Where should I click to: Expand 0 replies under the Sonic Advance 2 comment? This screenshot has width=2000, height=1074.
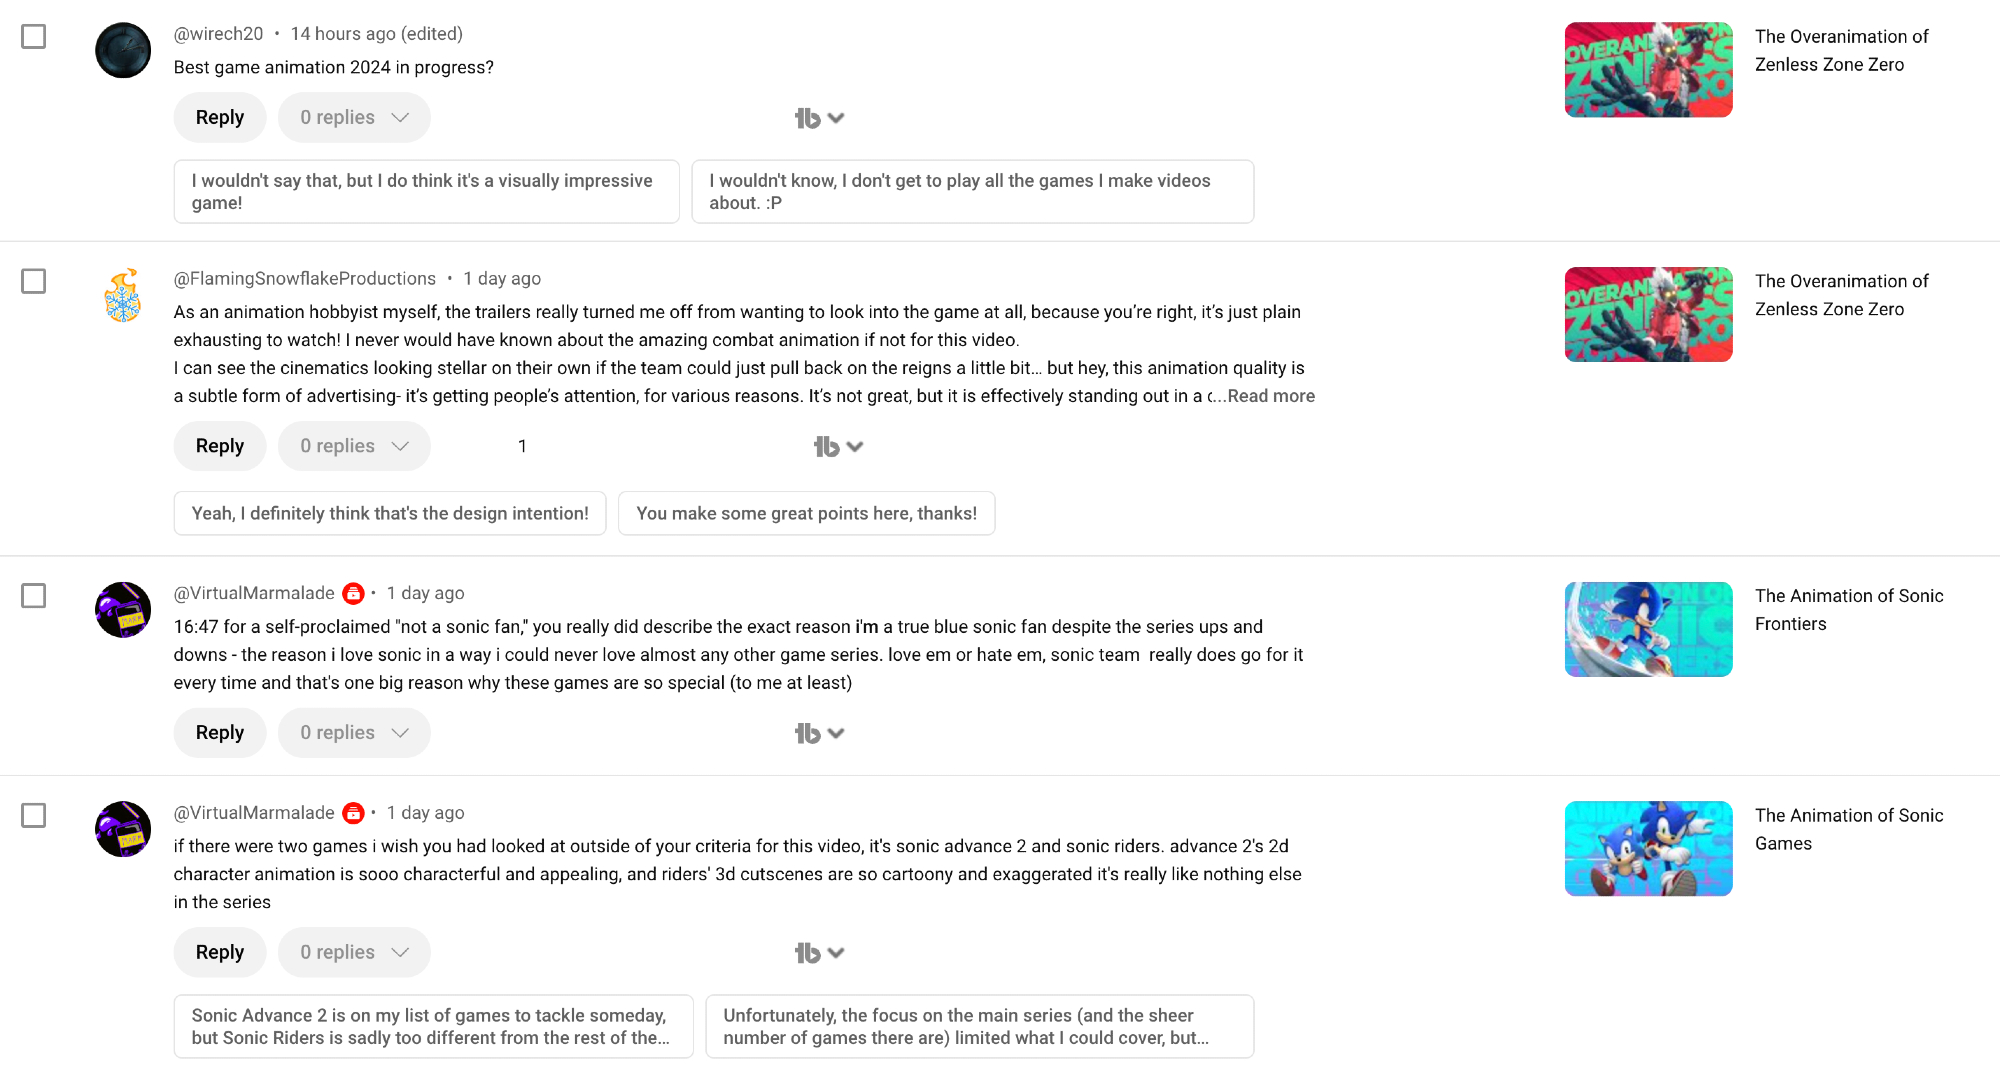pyautogui.click(x=354, y=953)
